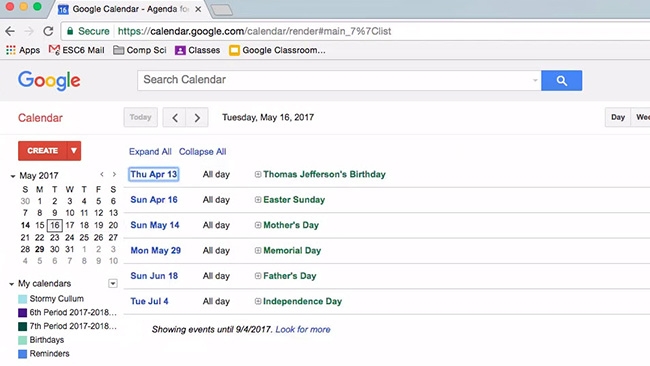Click the Calendar title link
This screenshot has width=650, height=366.
point(40,118)
